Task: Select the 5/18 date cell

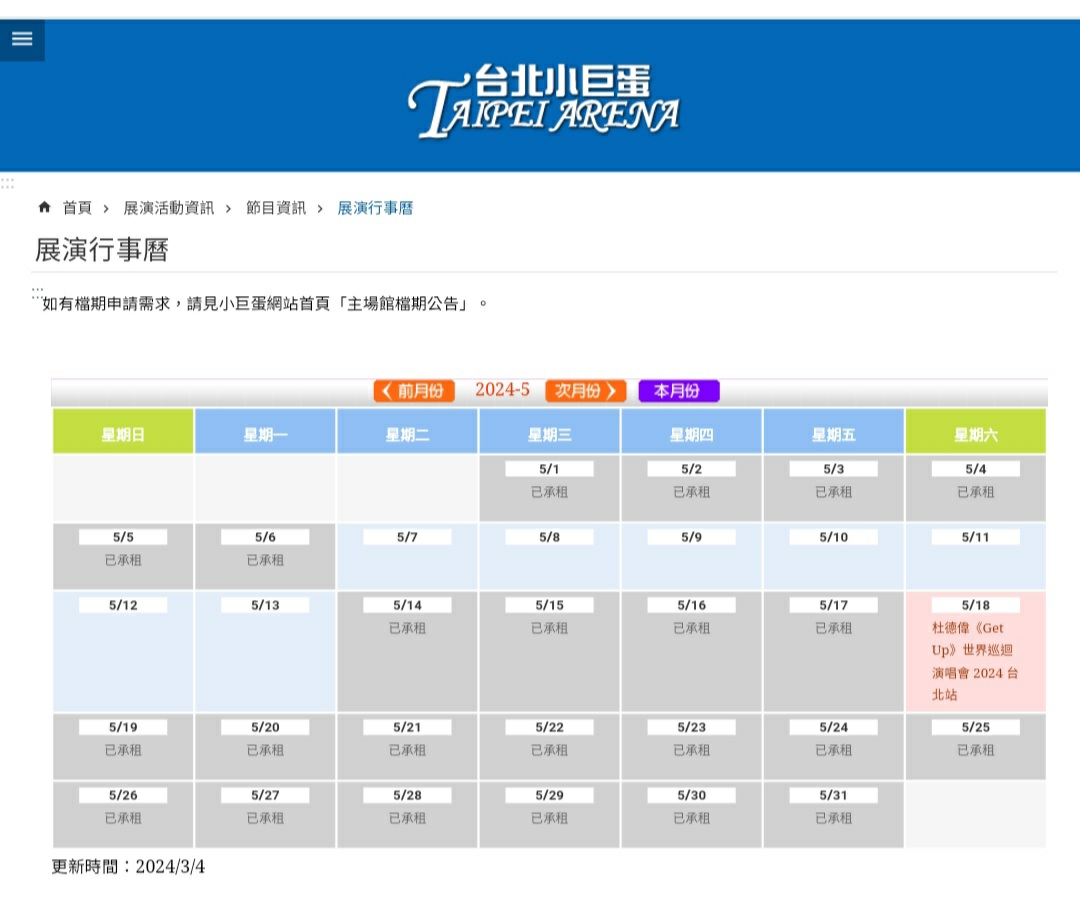Action: (x=975, y=605)
